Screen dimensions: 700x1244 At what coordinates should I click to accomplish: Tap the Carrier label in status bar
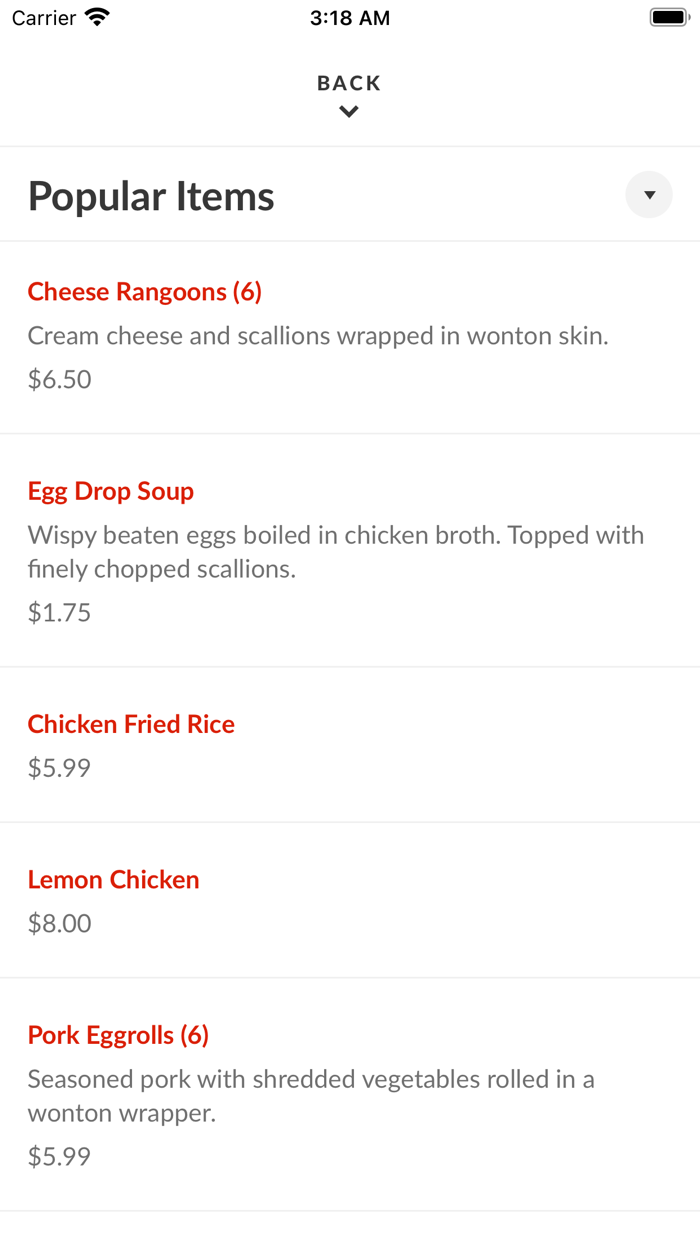tap(44, 18)
